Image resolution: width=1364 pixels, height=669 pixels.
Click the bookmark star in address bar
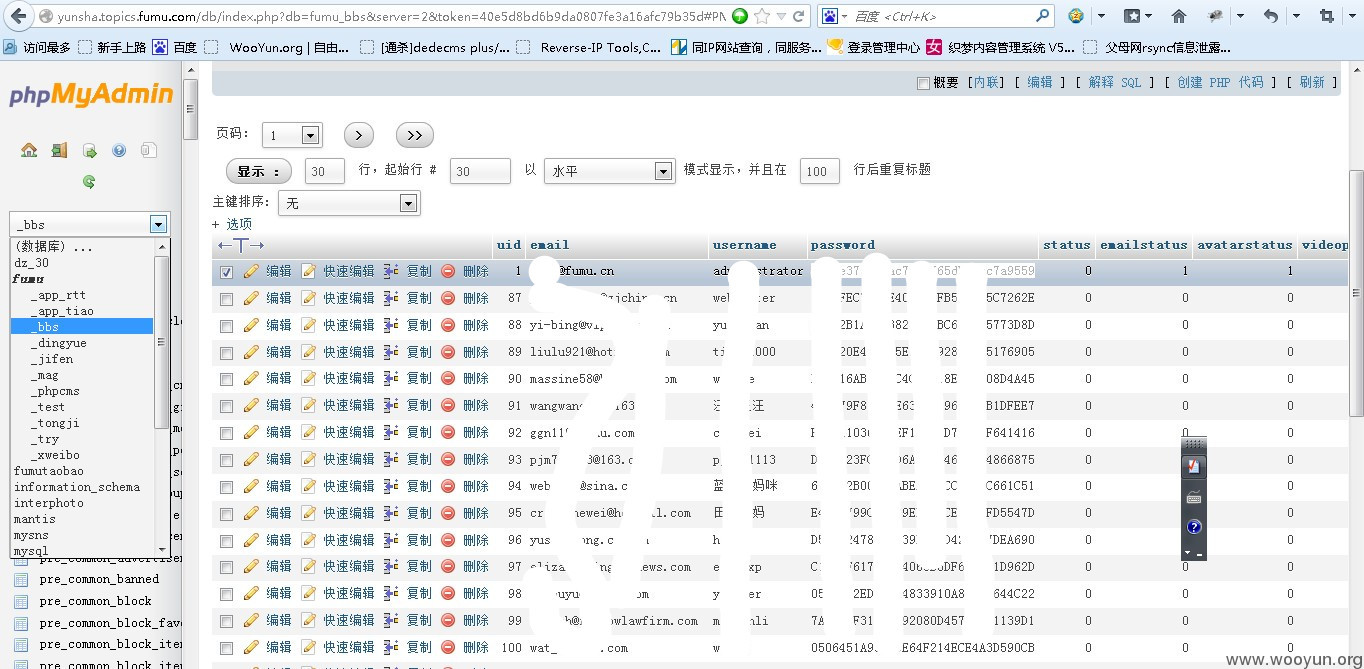(763, 16)
